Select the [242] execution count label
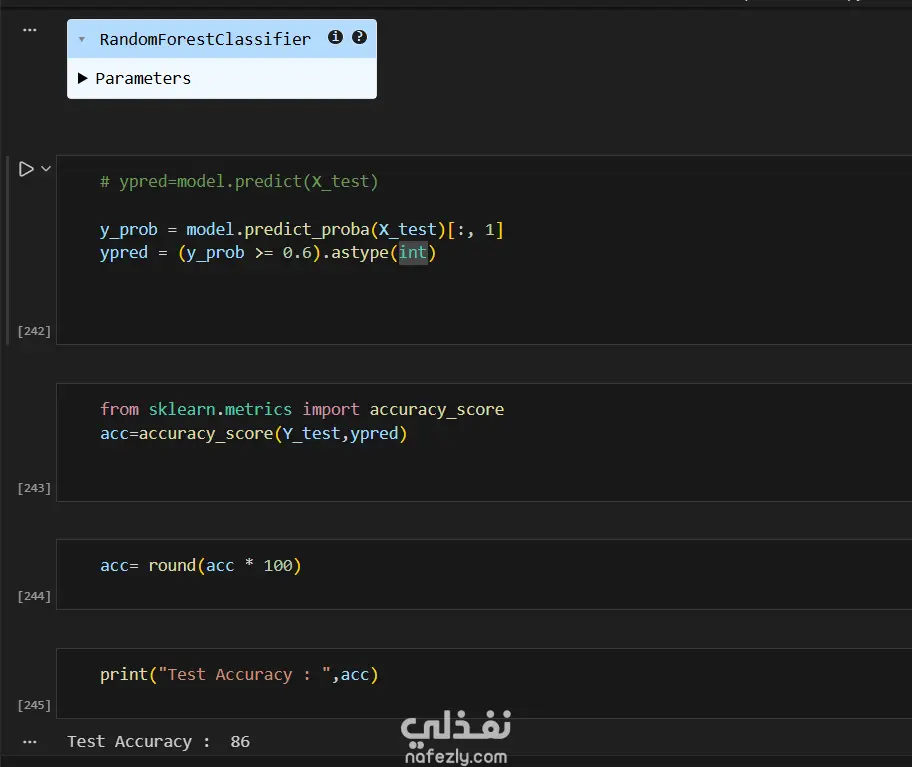This screenshot has width=912, height=767. click(34, 331)
